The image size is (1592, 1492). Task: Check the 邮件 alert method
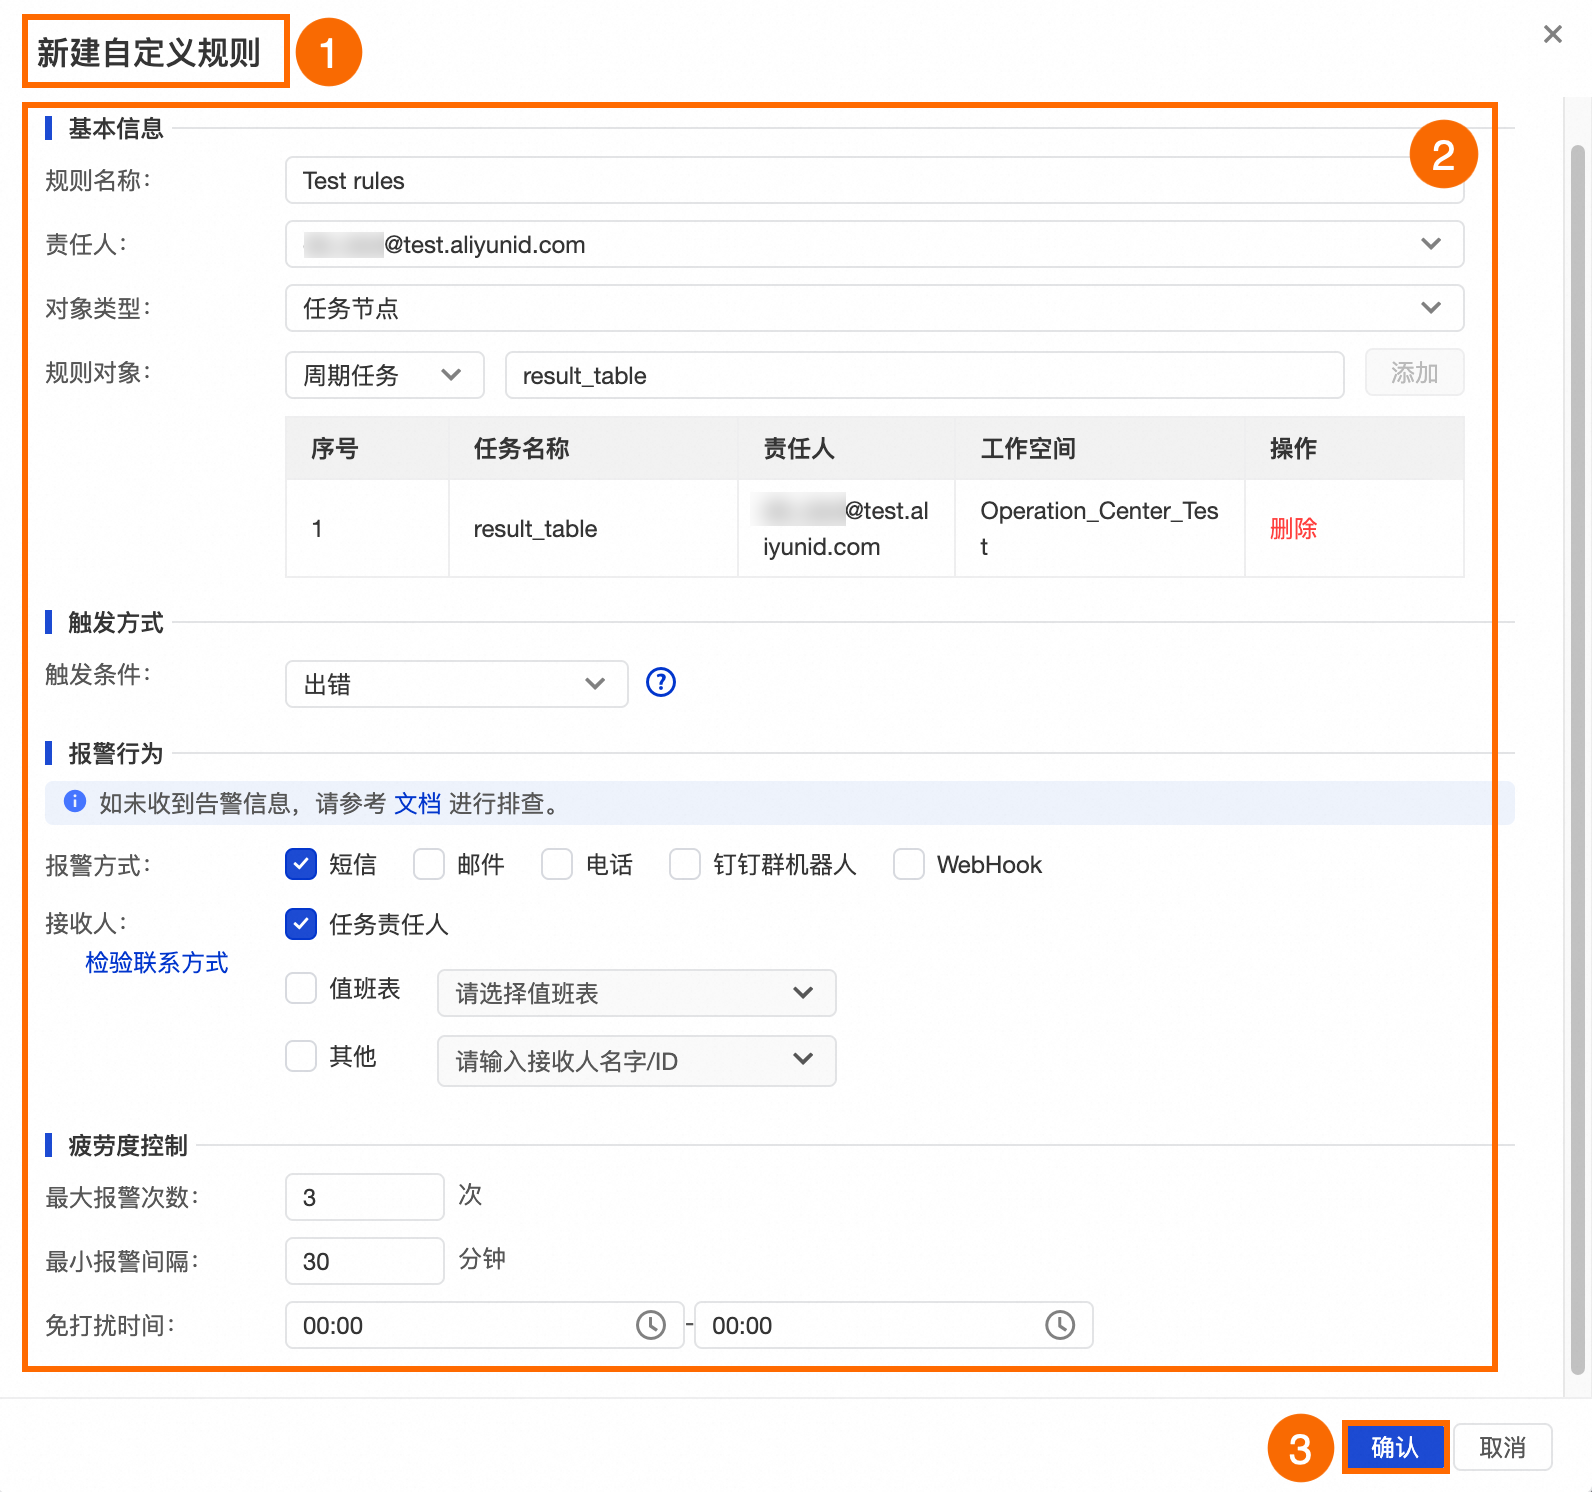point(429,864)
